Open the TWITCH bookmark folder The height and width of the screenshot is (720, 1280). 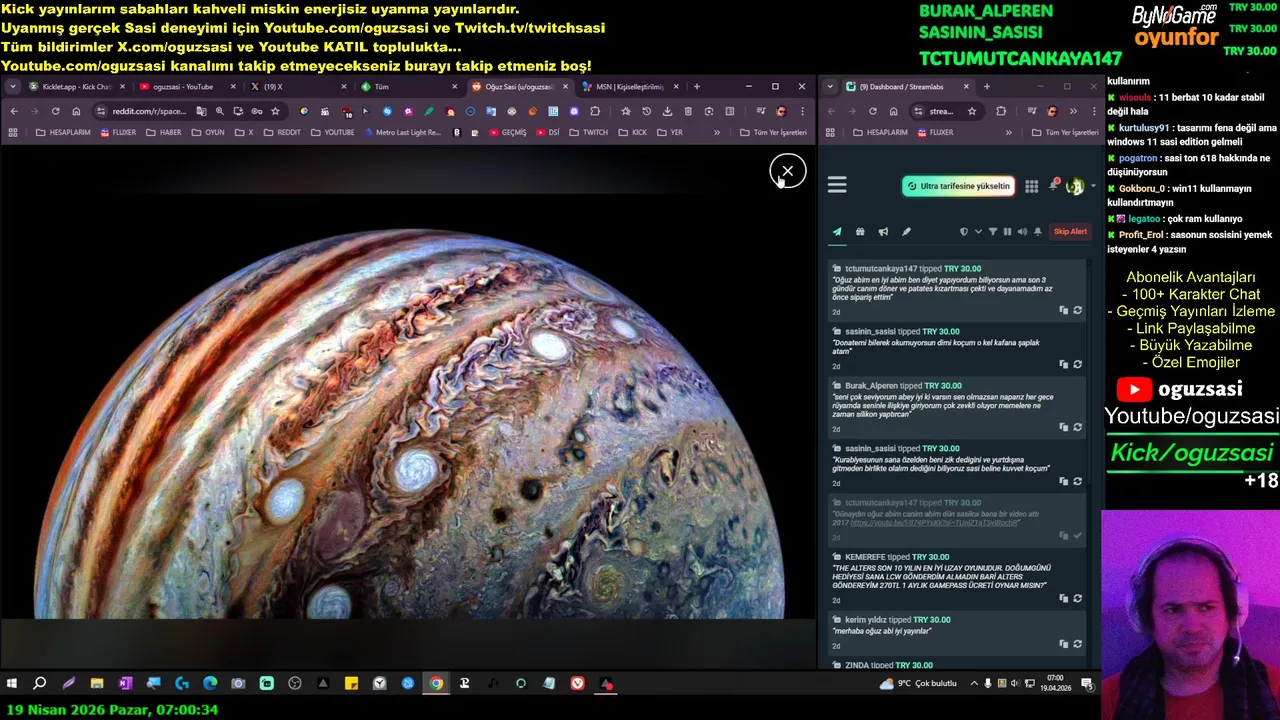(x=588, y=132)
